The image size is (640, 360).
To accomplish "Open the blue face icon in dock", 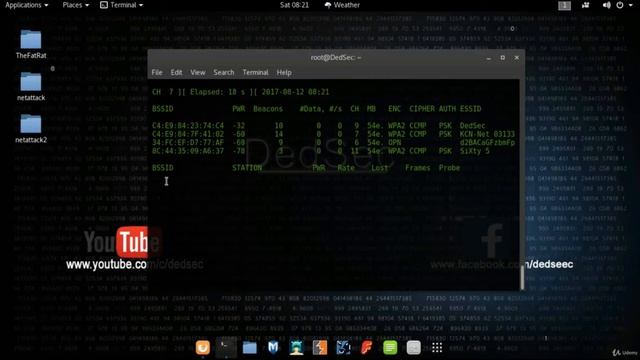I will [343, 347].
